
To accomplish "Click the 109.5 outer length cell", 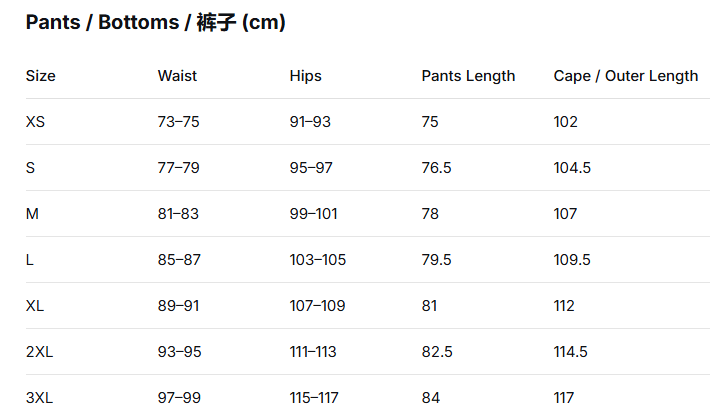I will [572, 260].
